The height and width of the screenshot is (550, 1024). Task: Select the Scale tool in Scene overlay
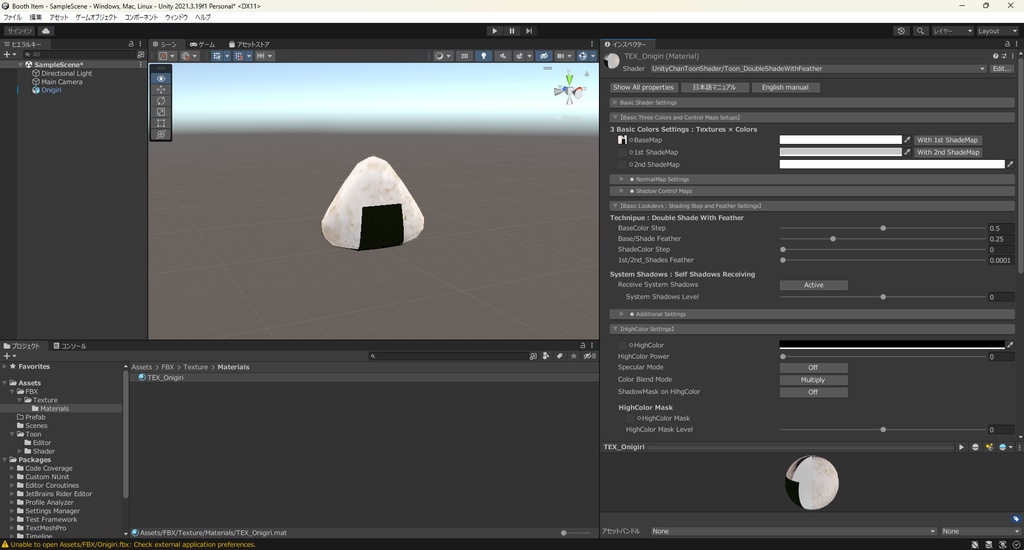[161, 112]
